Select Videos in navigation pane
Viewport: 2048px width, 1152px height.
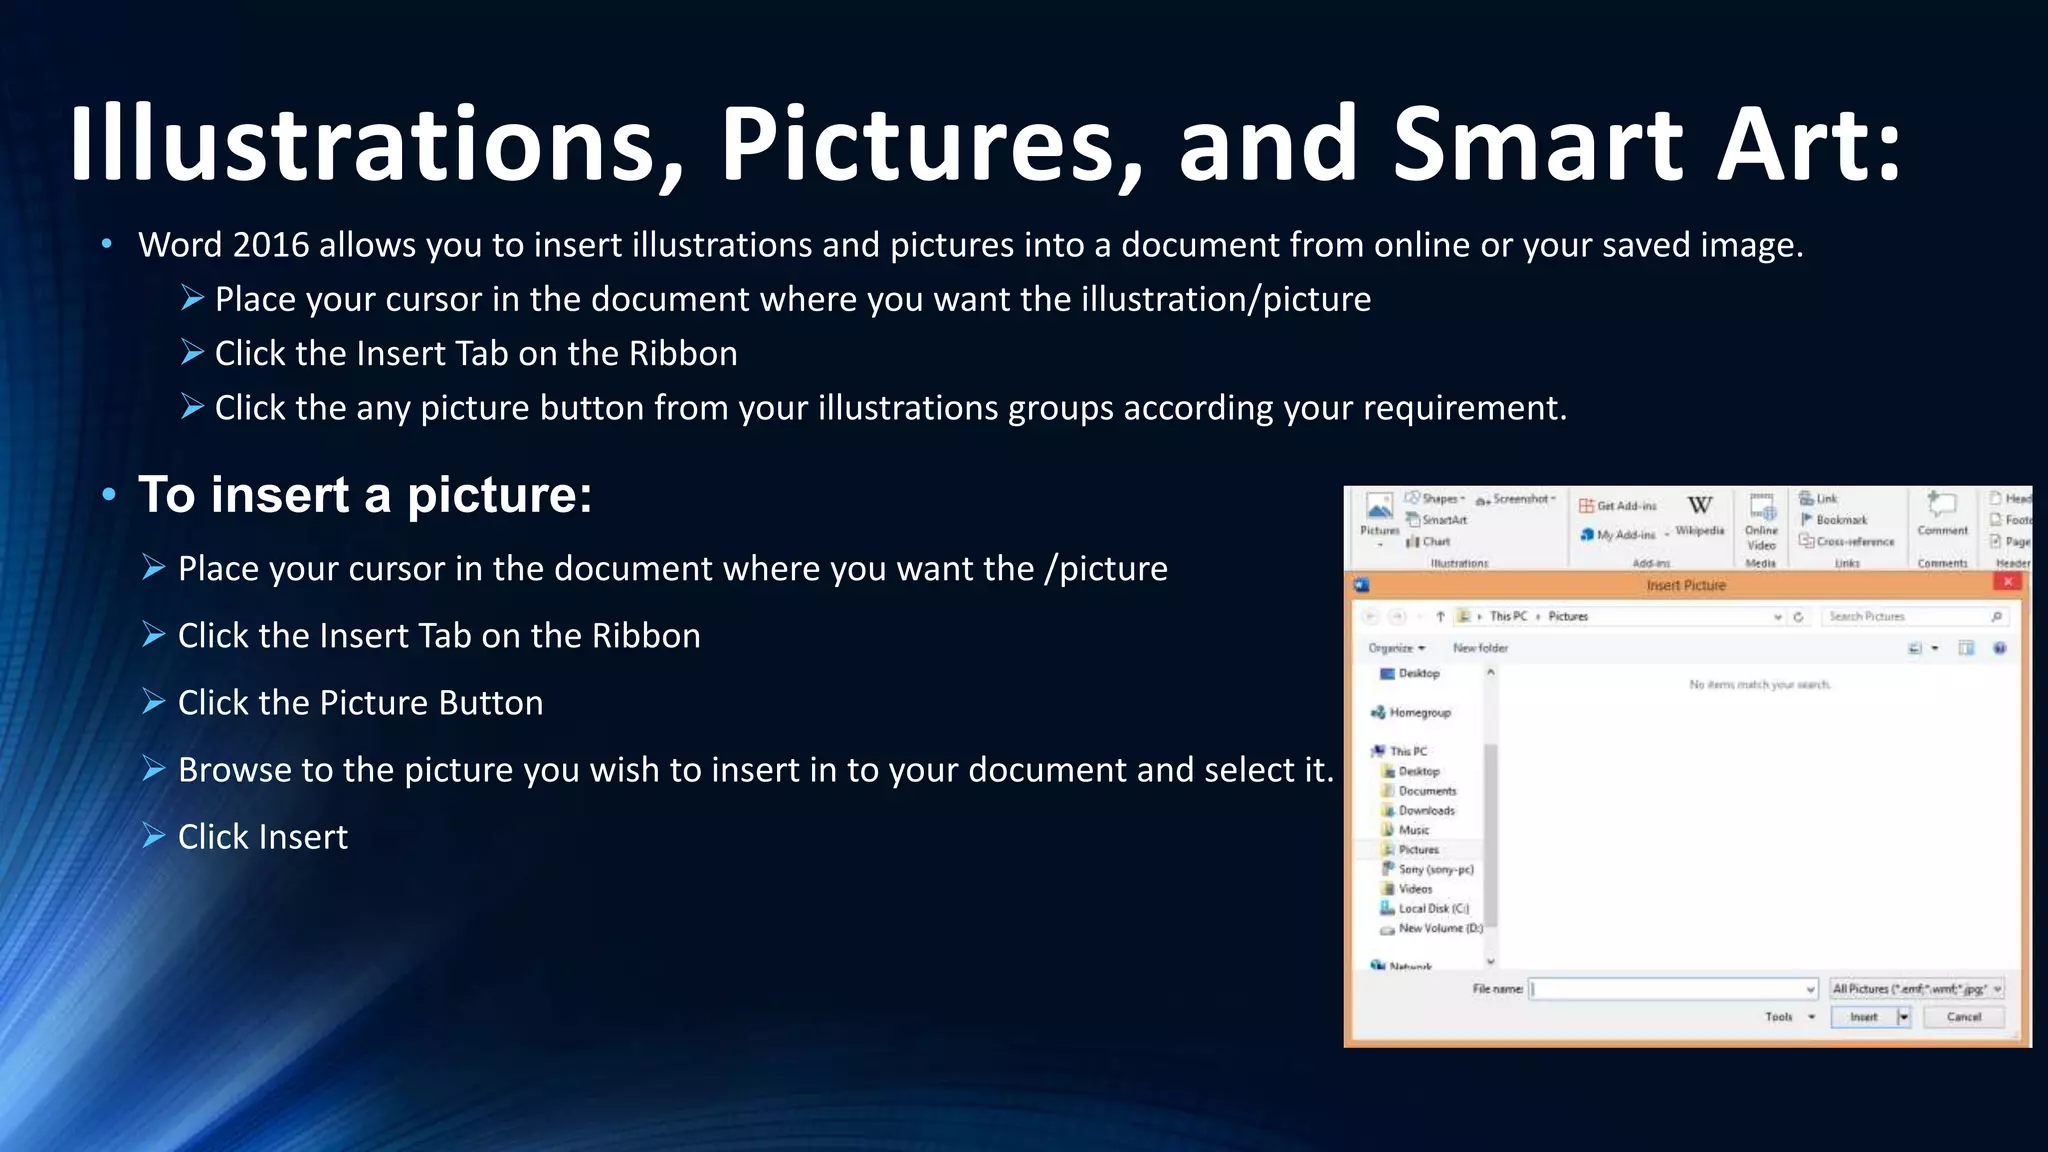point(1407,888)
